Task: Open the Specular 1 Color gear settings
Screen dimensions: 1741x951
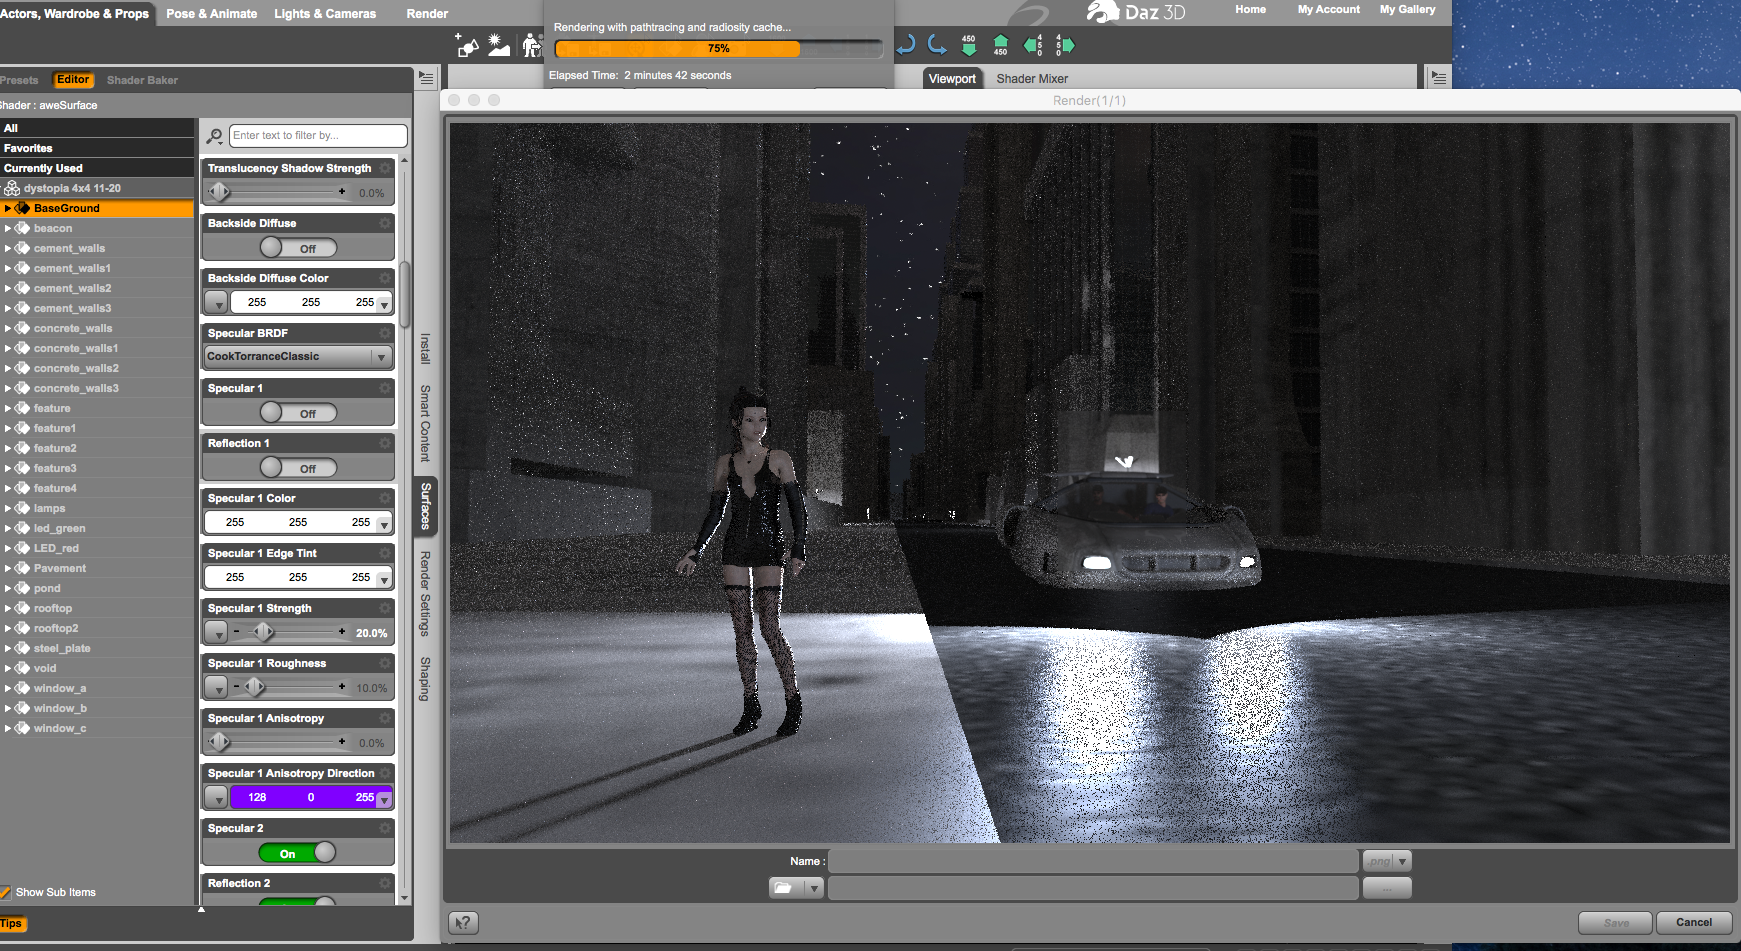Action: coord(385,498)
